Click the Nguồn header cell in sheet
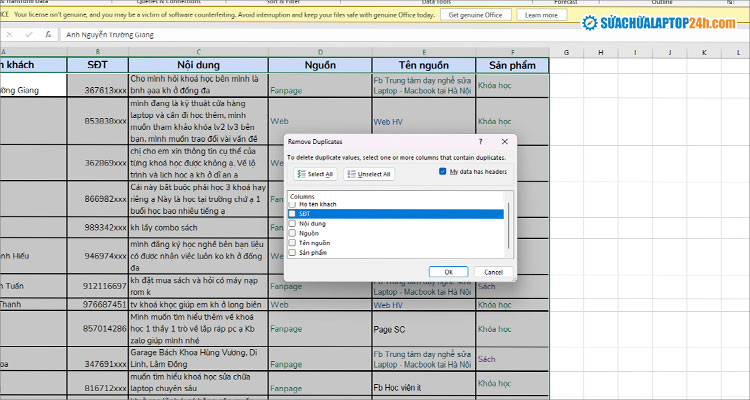This screenshot has height=400, width=750. coord(320,65)
